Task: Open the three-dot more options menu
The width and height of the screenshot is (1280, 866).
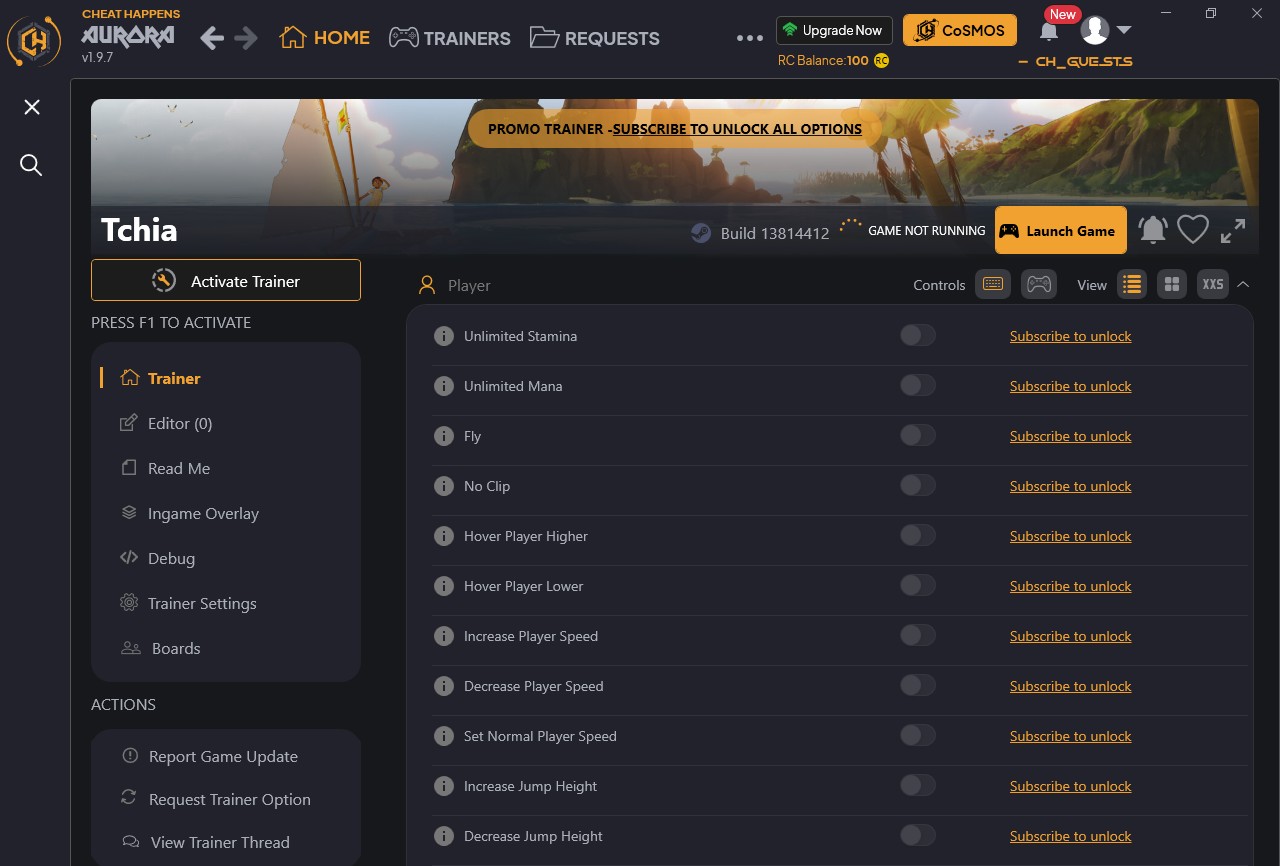Action: (750, 38)
